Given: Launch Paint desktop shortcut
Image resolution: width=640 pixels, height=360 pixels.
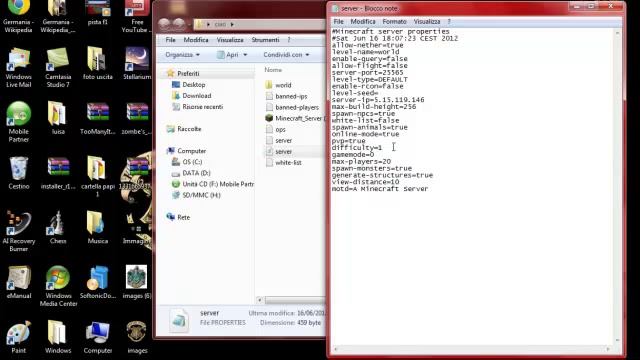Looking at the screenshot, I should tap(19, 337).
